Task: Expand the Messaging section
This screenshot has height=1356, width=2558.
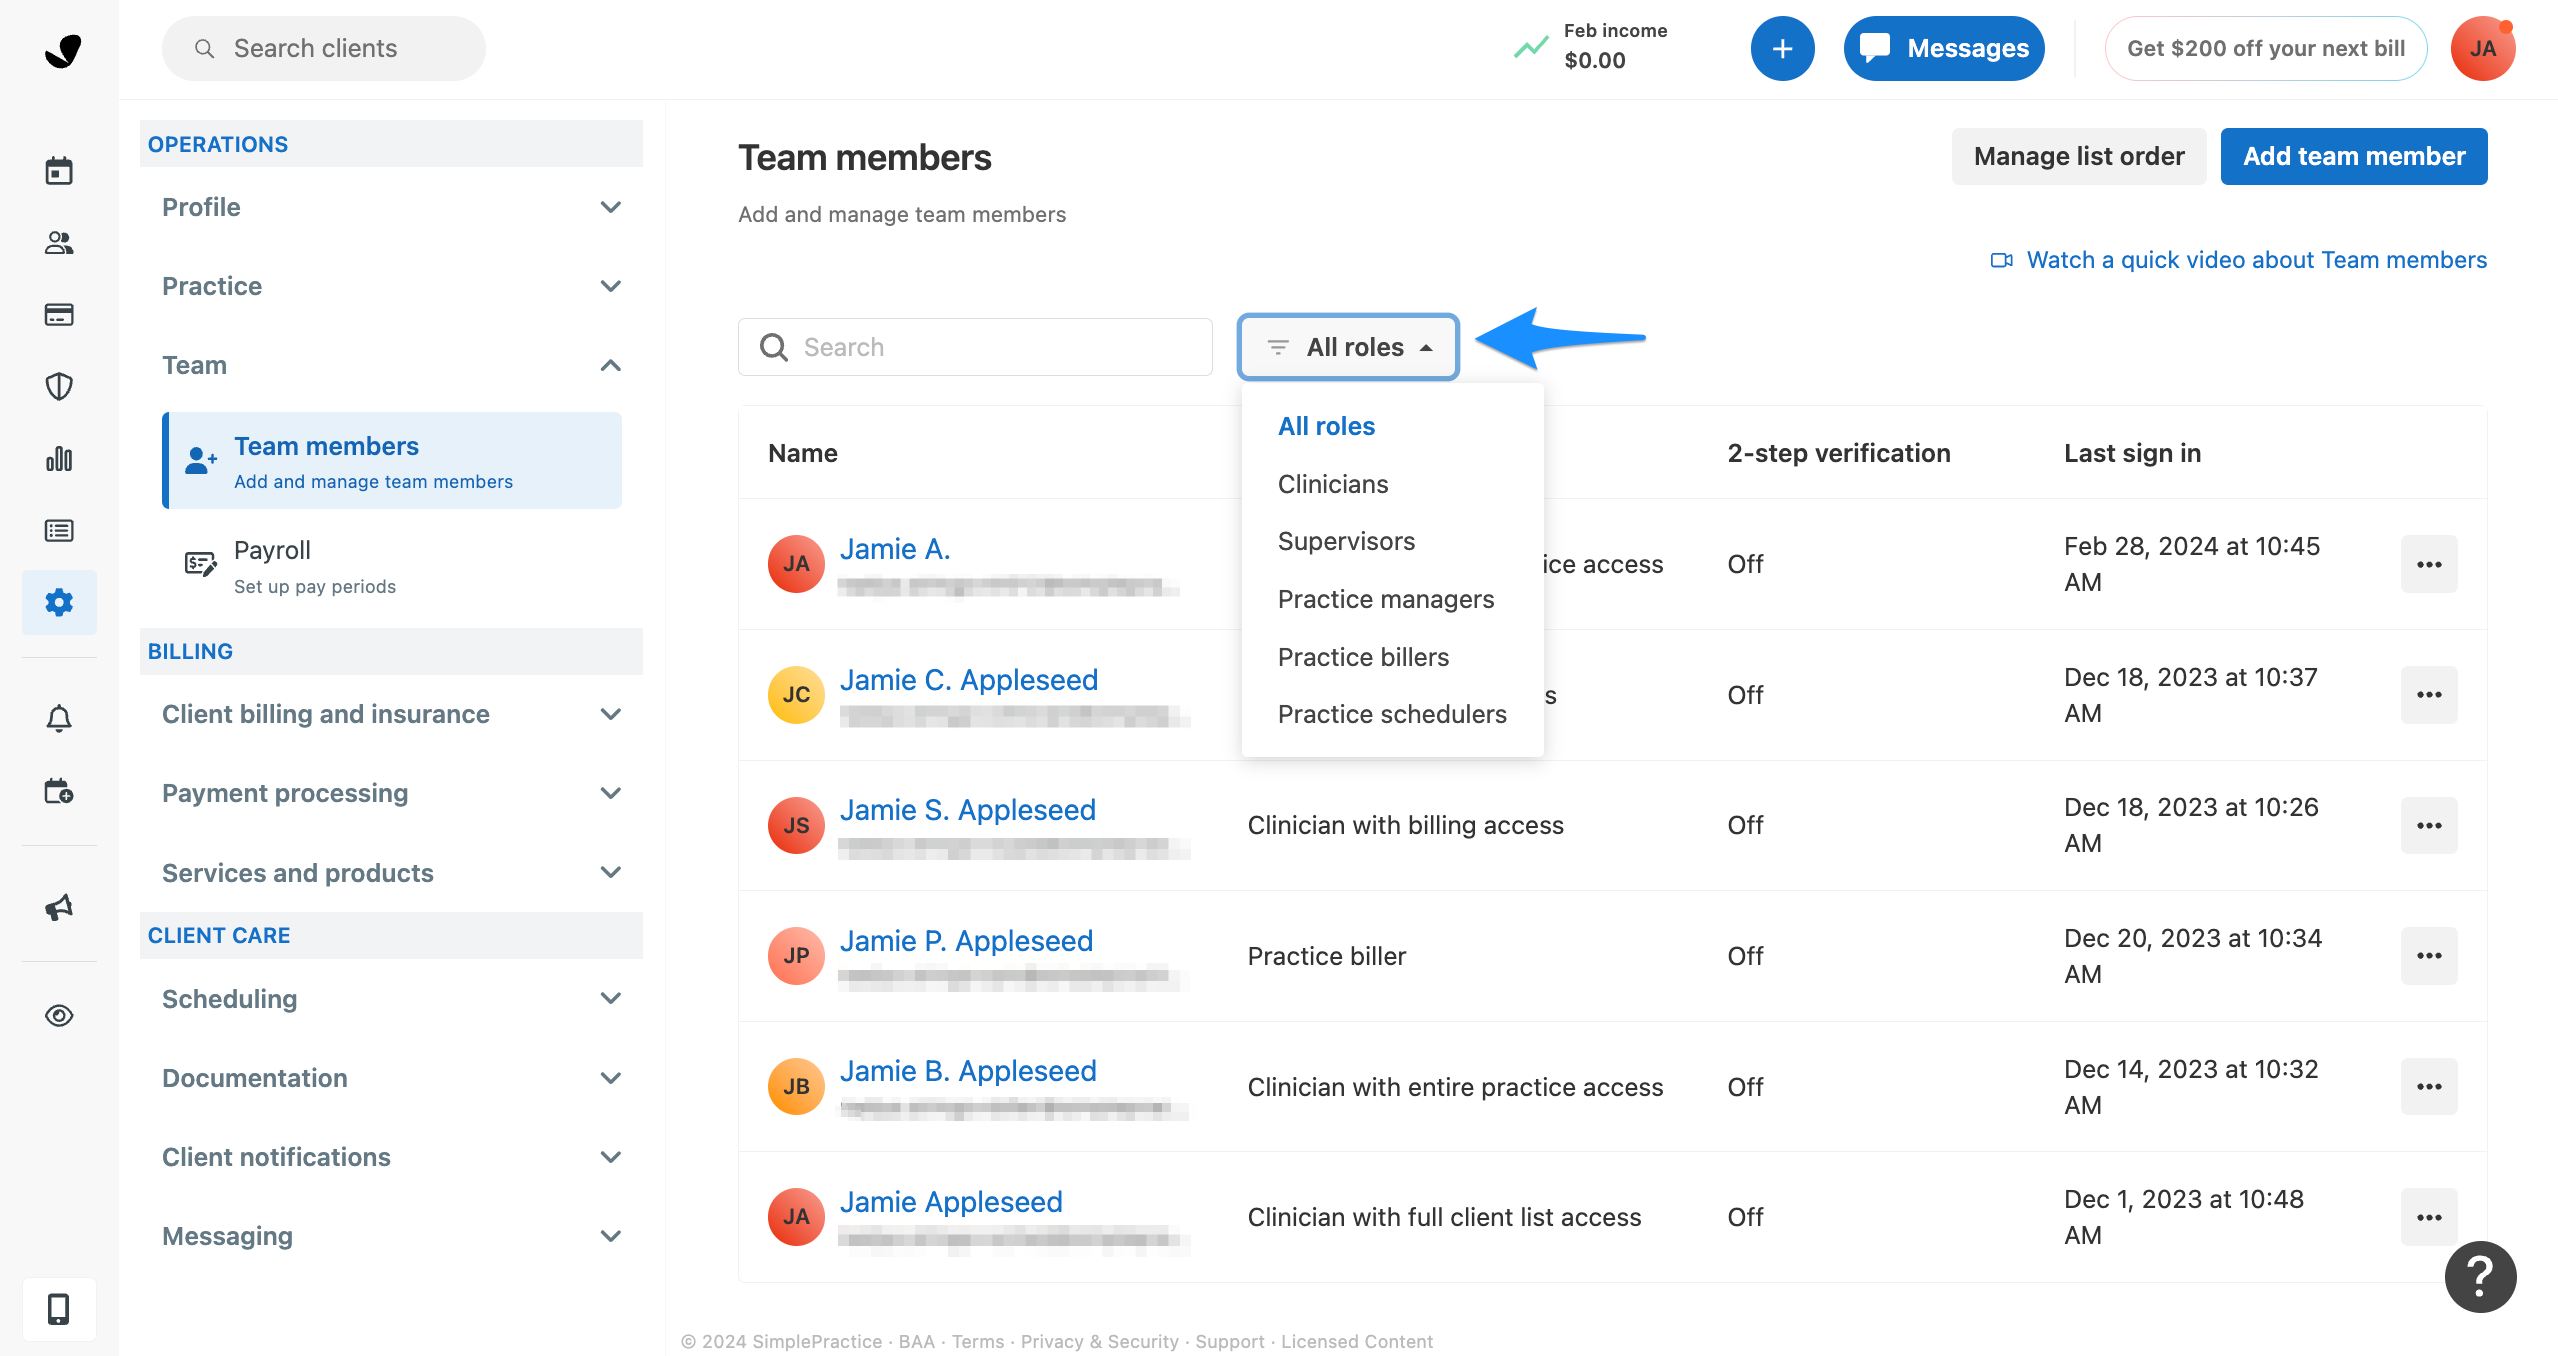Action: coord(391,1236)
